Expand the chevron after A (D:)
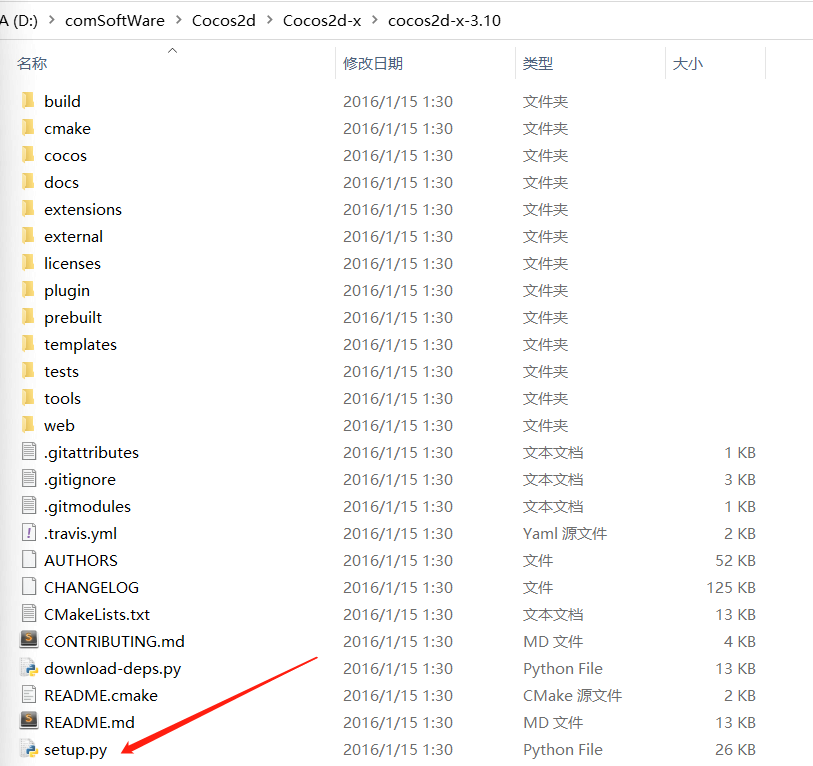Screen dimensions: 813x766 point(51,20)
